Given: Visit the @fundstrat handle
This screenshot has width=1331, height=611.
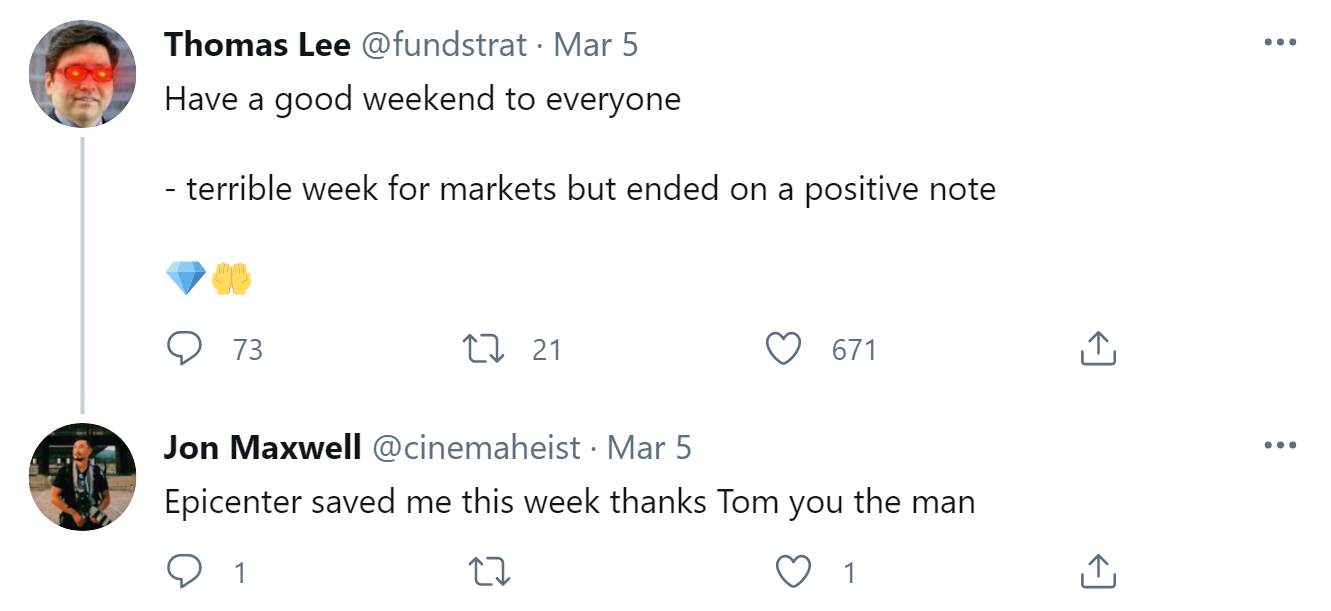Looking at the screenshot, I should 444,44.
